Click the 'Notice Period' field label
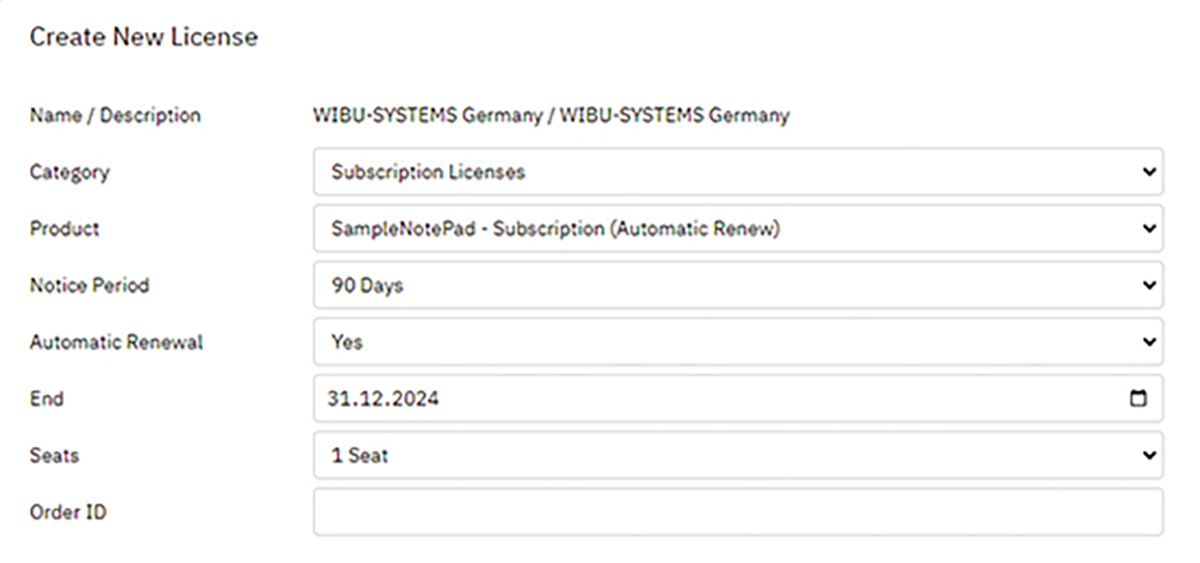1200x563 pixels. [x=89, y=285]
